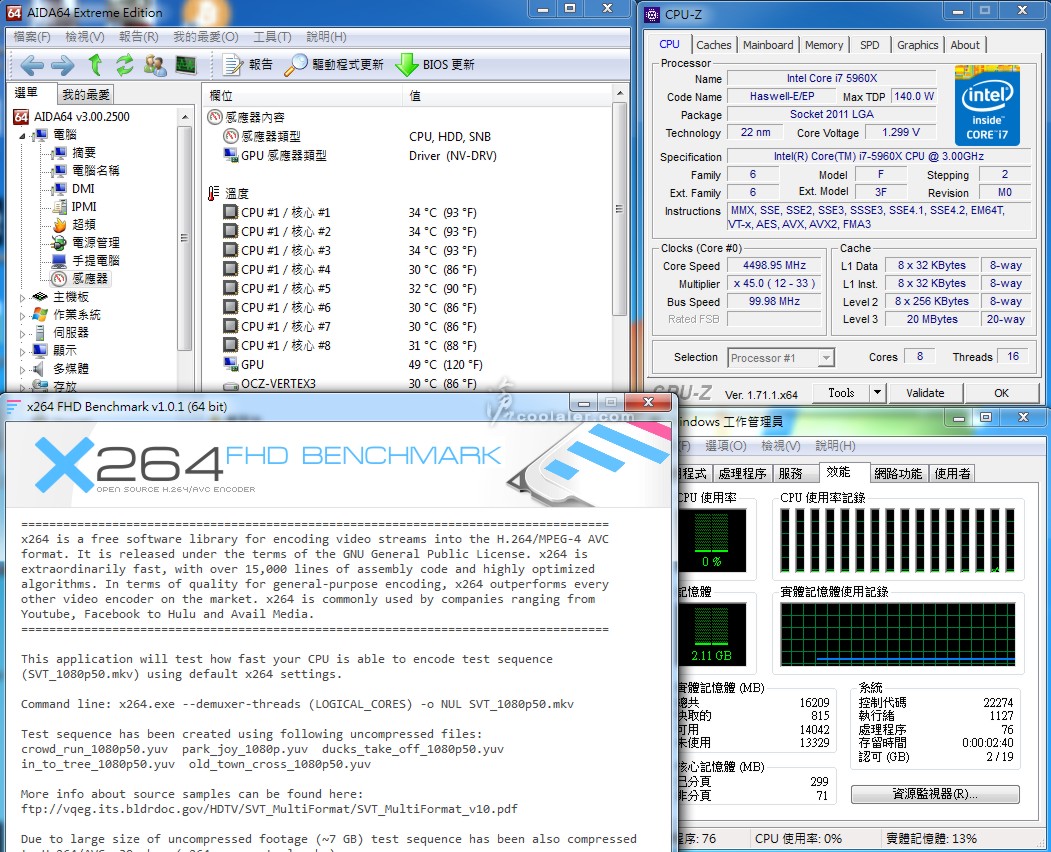This screenshot has width=1051, height=852.
Task: Open the 工具(T) menu in AIDA64
Action: tap(272, 37)
